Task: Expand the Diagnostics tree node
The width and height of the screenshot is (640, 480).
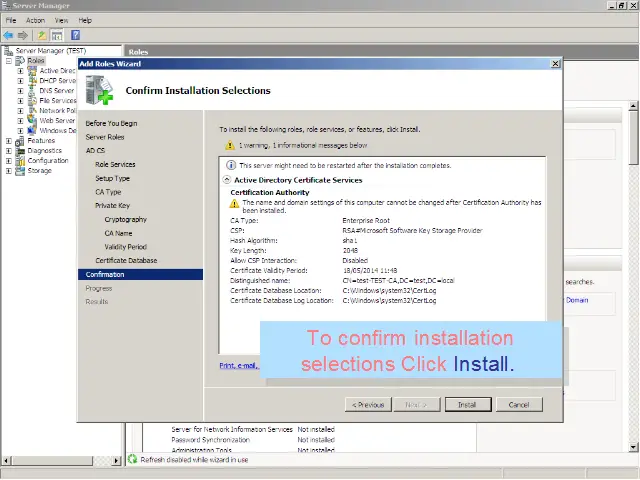Action: (x=9, y=151)
